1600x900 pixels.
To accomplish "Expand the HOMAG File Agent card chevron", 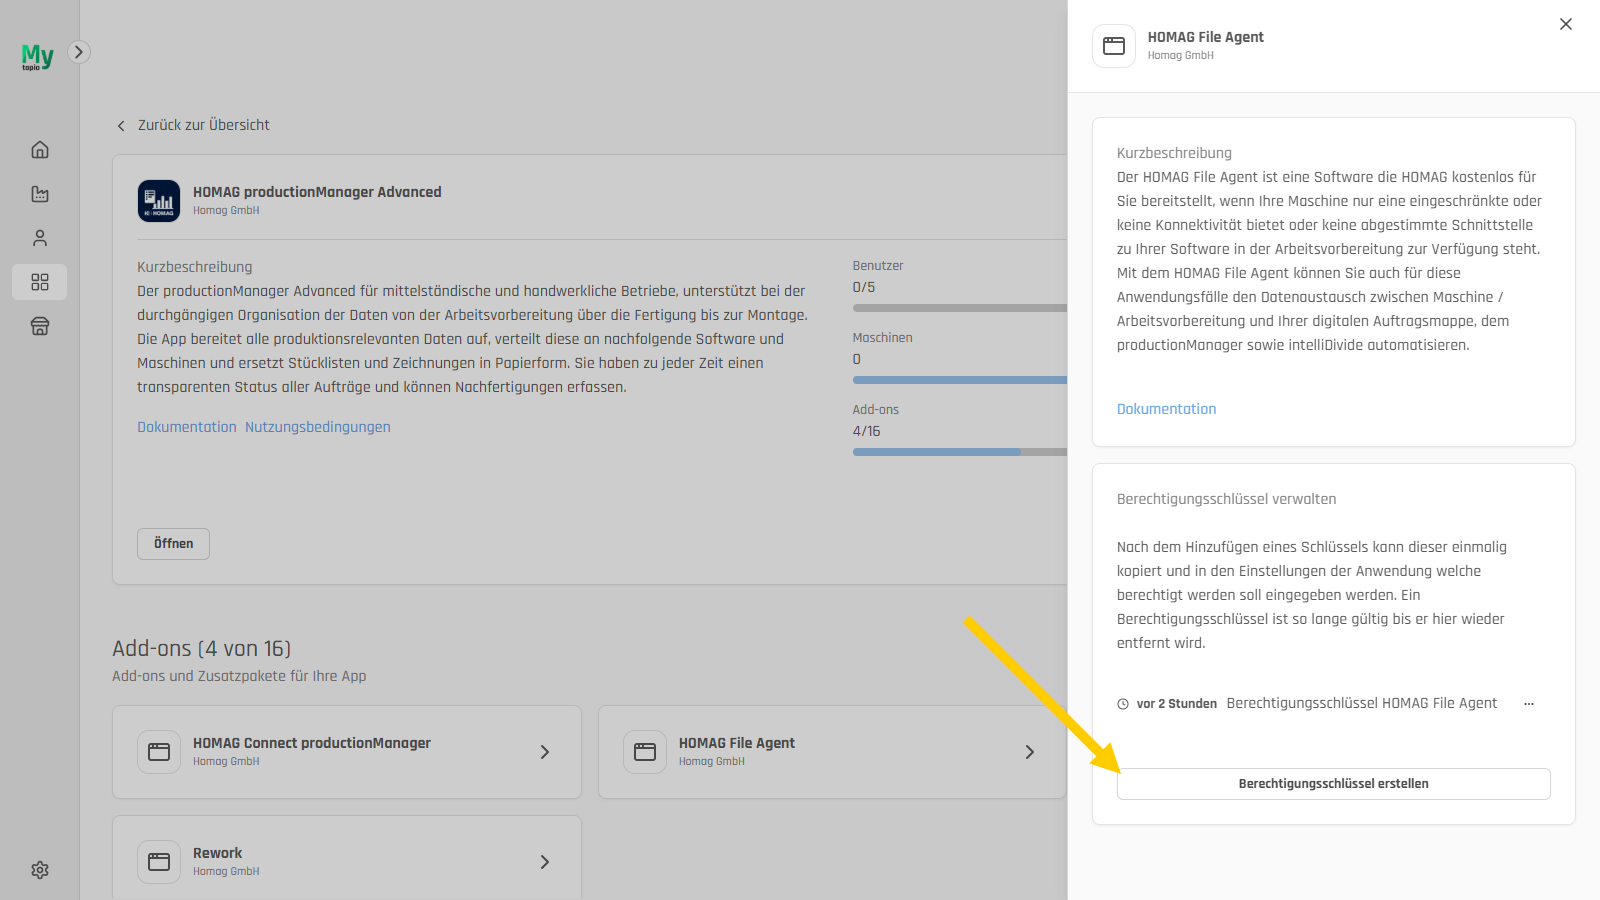I will coord(1030,752).
